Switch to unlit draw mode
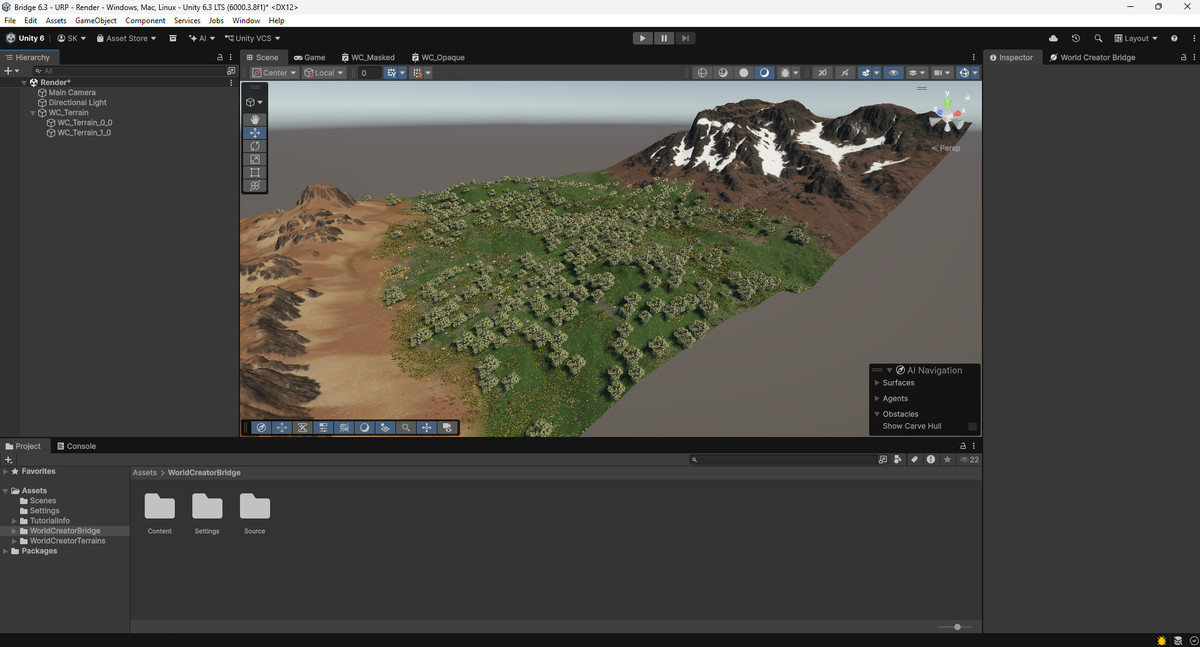 click(x=744, y=73)
